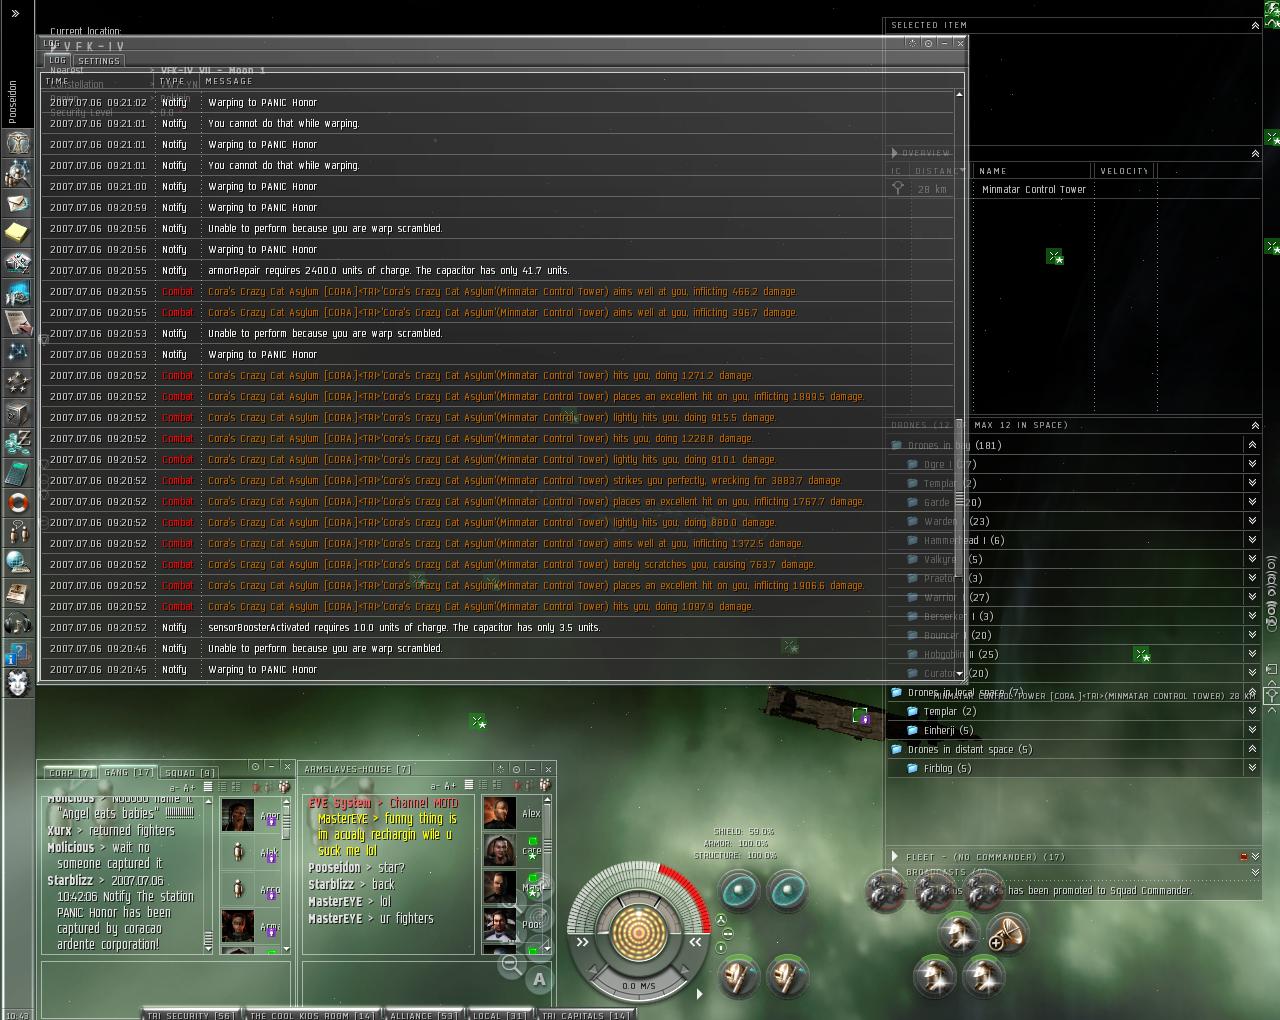Activate the dish-with-plus sensor module

tap(1008, 934)
